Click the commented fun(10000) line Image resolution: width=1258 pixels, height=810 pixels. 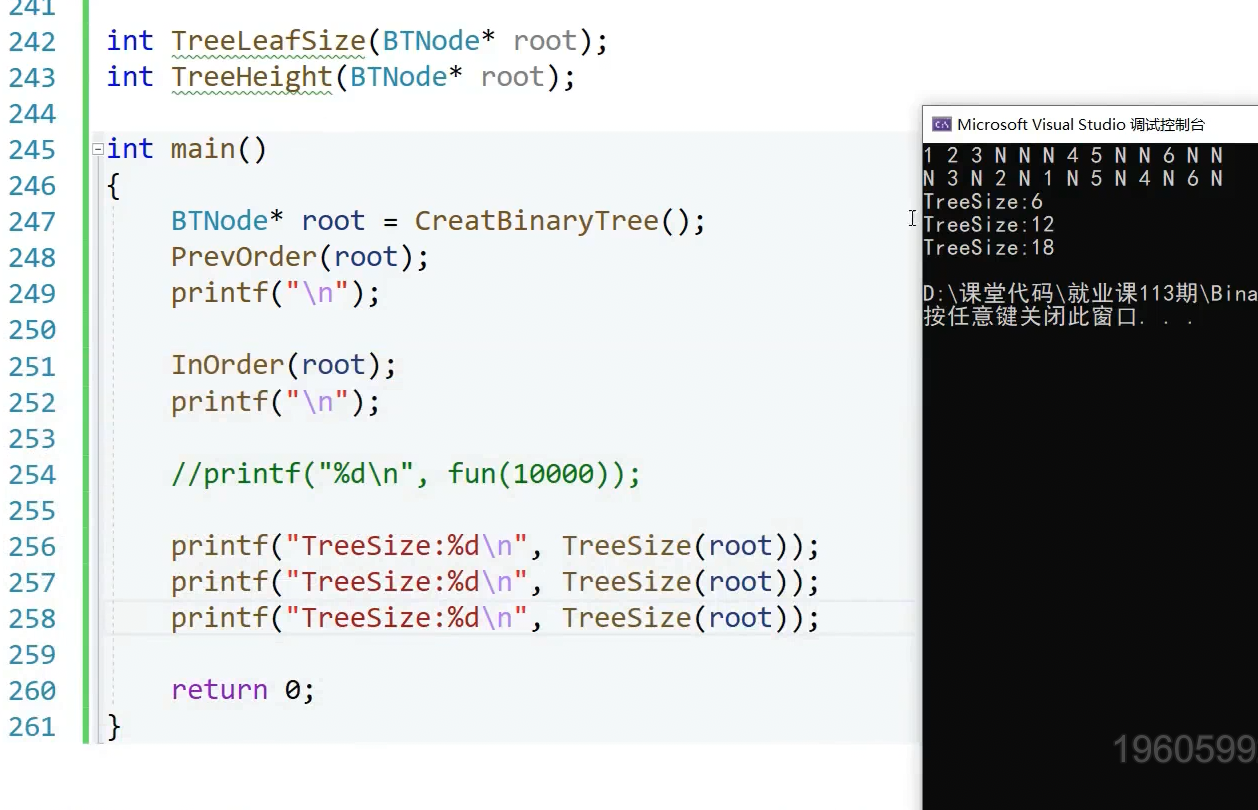[x=406, y=474]
